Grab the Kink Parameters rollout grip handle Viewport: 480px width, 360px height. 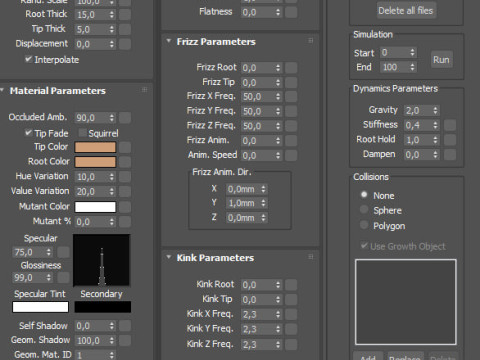coord(311,257)
